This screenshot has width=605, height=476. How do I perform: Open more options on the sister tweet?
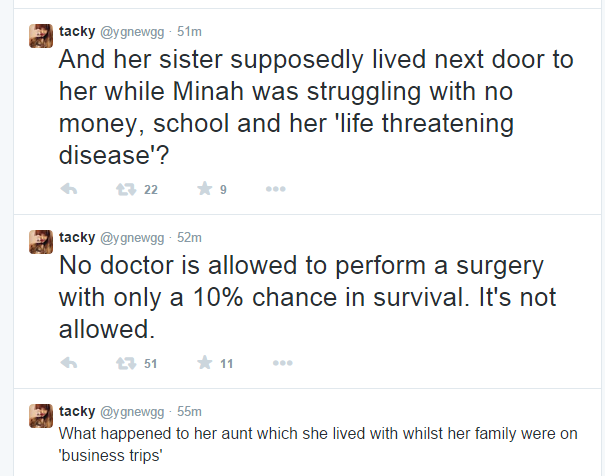275,189
